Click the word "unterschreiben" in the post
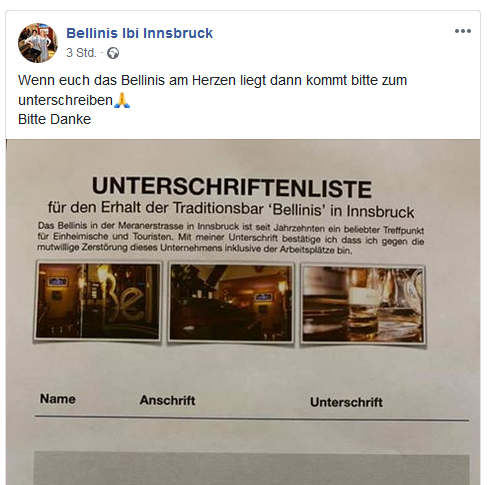 click(65, 100)
